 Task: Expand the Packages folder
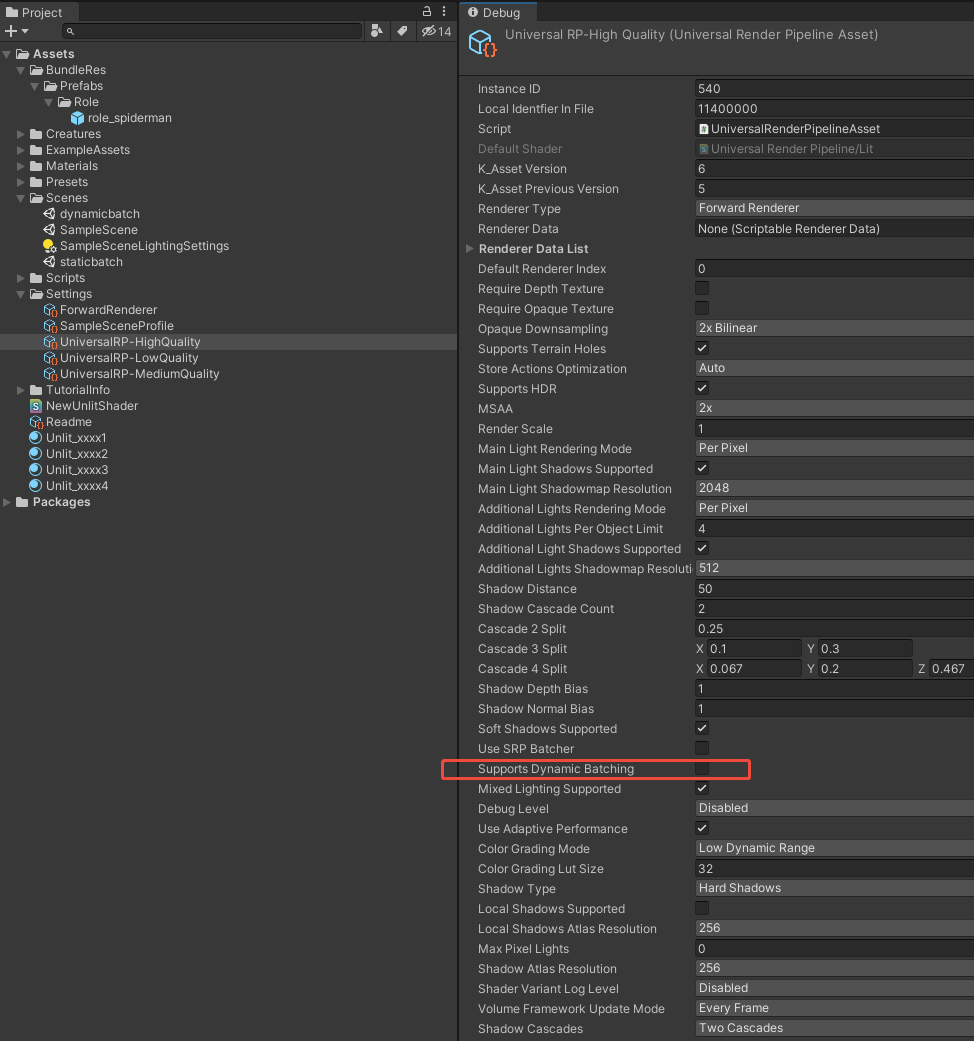point(7,502)
